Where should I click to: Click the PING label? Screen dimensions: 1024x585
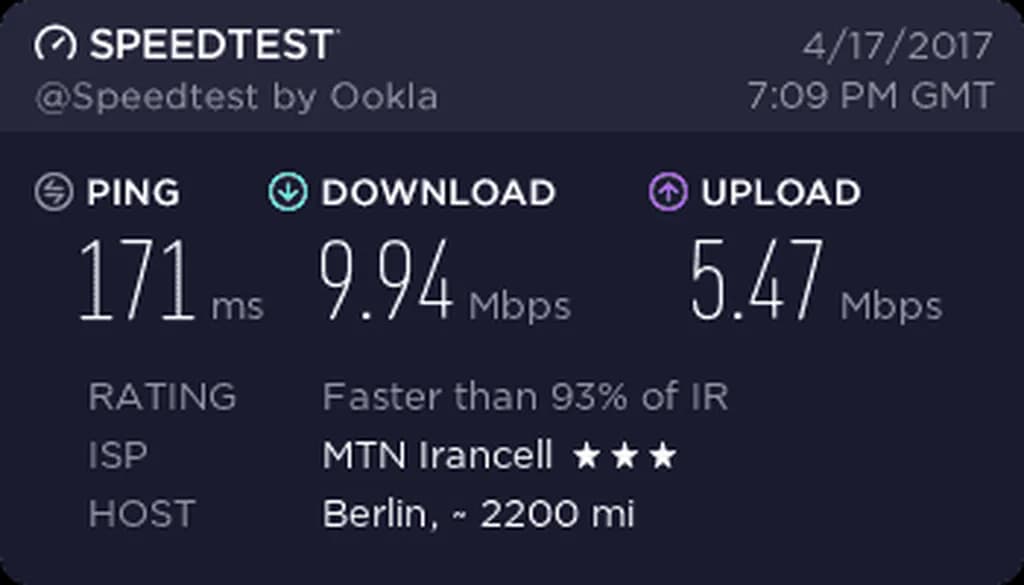tap(133, 192)
